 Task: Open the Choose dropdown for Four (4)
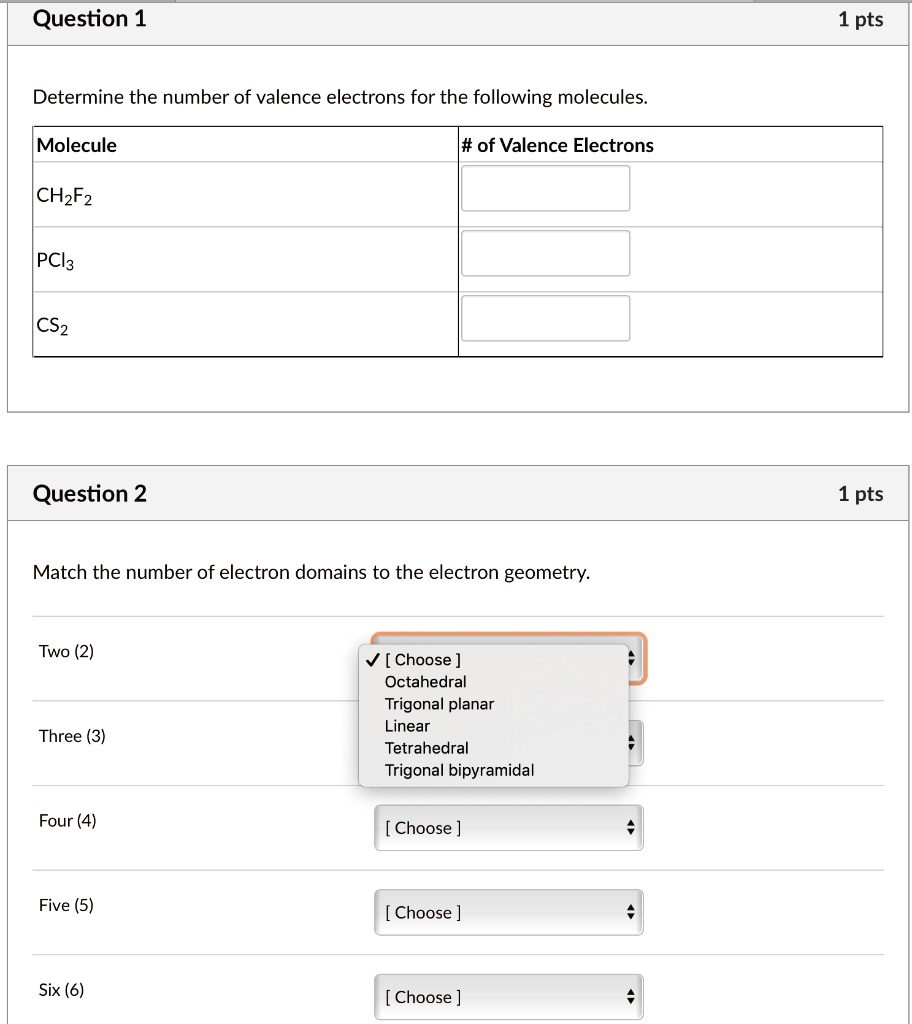[x=508, y=827]
